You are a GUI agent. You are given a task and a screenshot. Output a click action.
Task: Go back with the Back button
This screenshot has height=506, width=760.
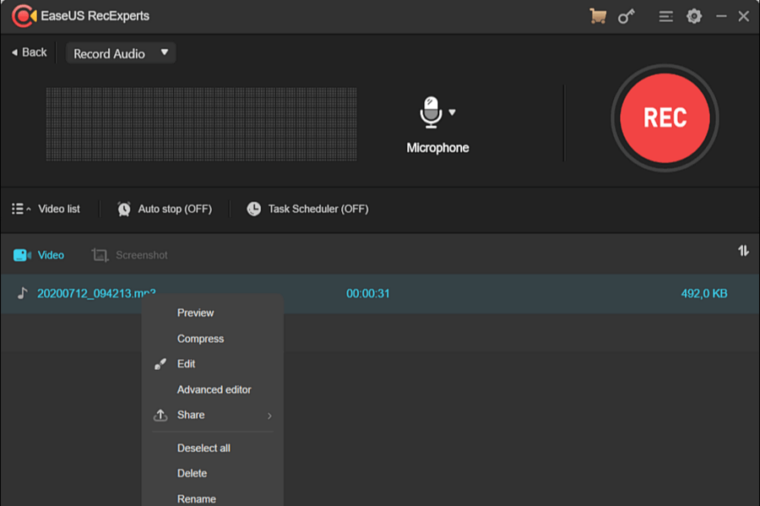[29, 52]
